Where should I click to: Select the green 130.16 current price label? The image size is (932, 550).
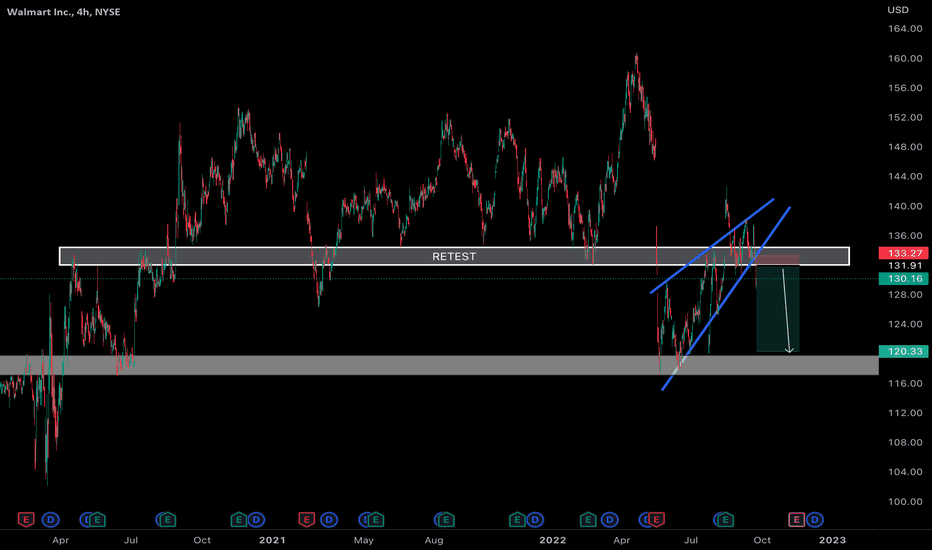click(x=903, y=278)
